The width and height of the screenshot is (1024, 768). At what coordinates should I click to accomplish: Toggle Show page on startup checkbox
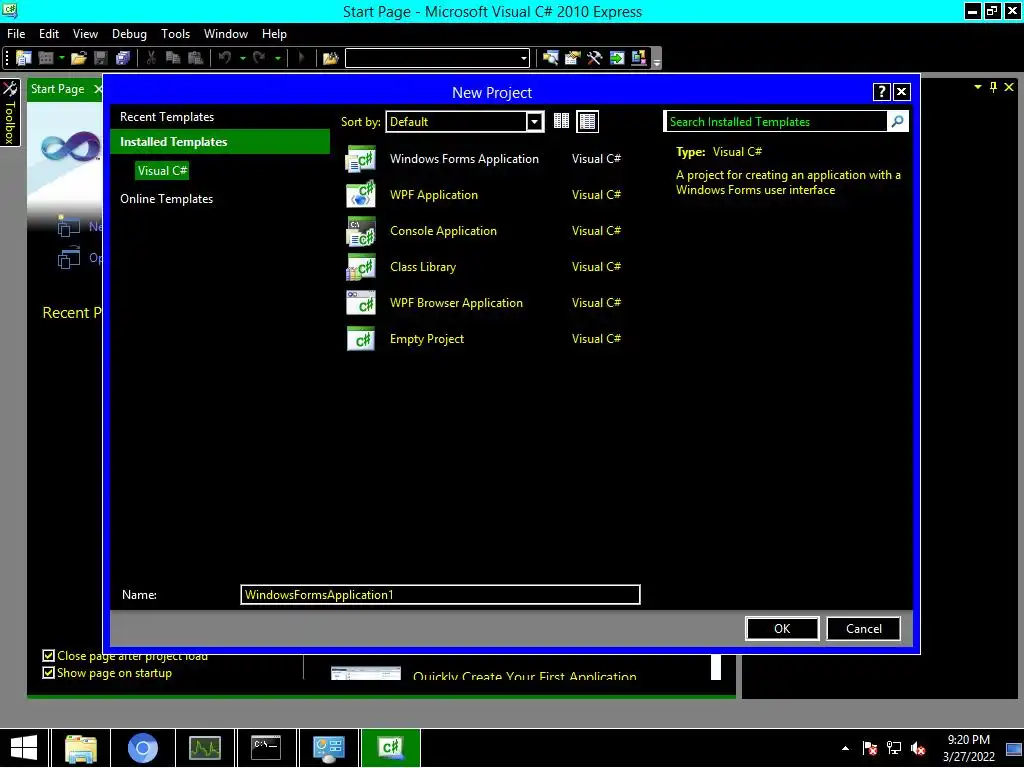(48, 673)
